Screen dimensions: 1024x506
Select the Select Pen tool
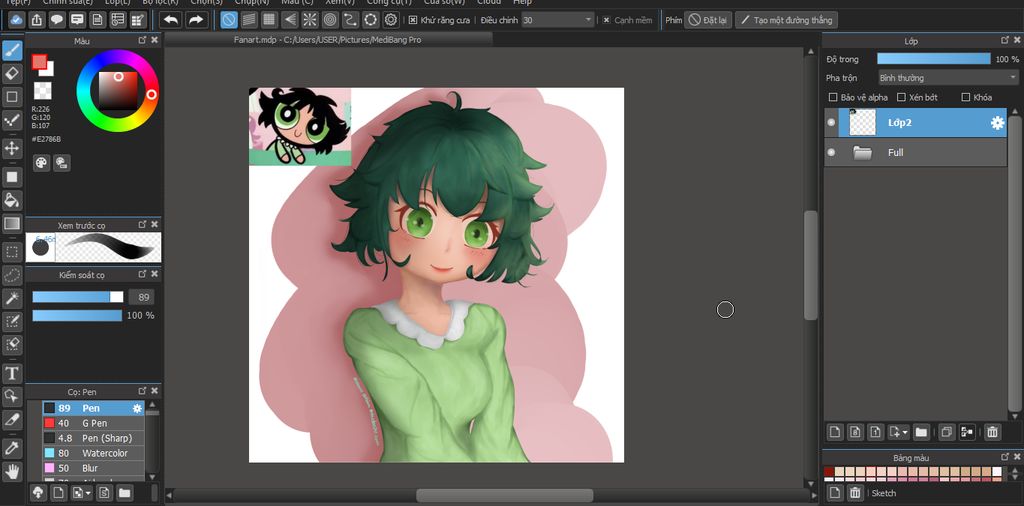12,321
